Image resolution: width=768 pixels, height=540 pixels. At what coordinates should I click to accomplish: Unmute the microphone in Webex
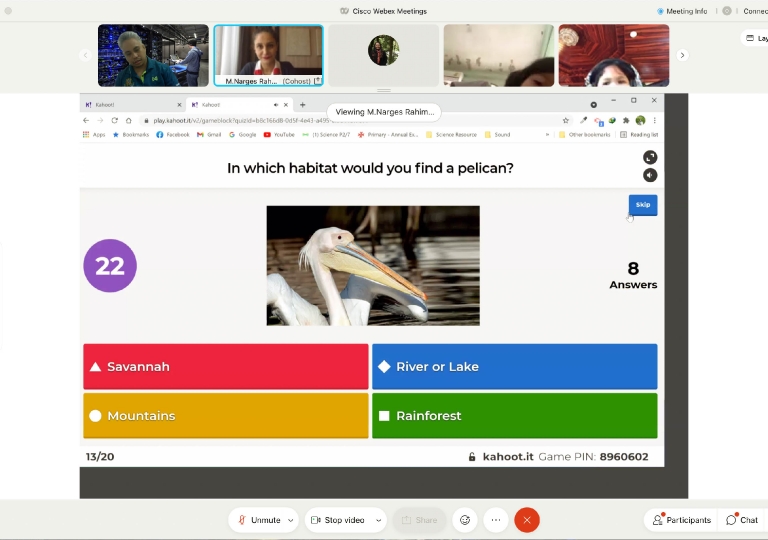(x=259, y=520)
